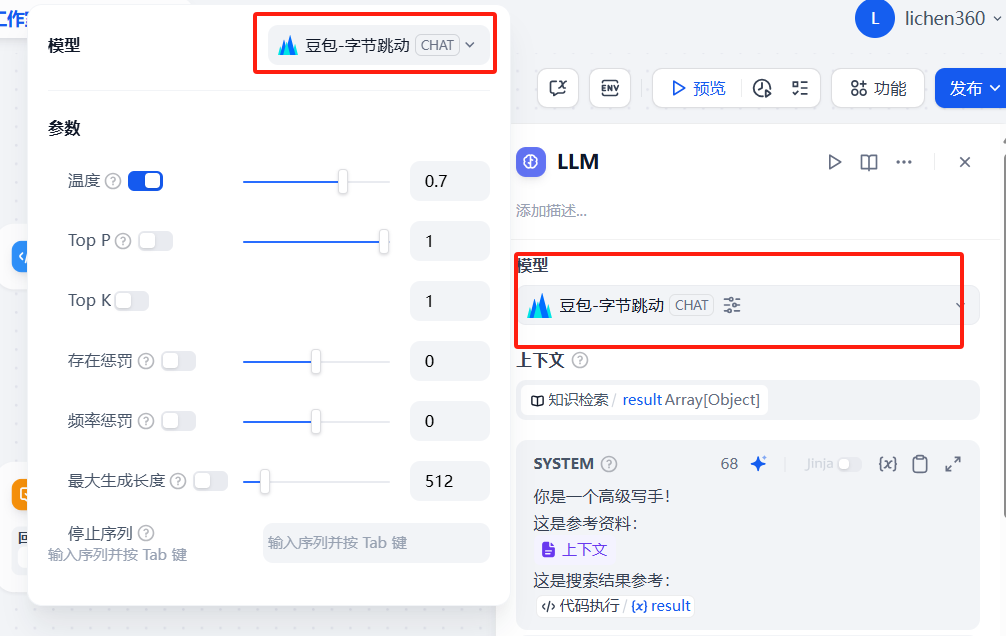Click the Top P value field
Image resolution: width=1006 pixels, height=636 pixels.
pyautogui.click(x=450, y=241)
